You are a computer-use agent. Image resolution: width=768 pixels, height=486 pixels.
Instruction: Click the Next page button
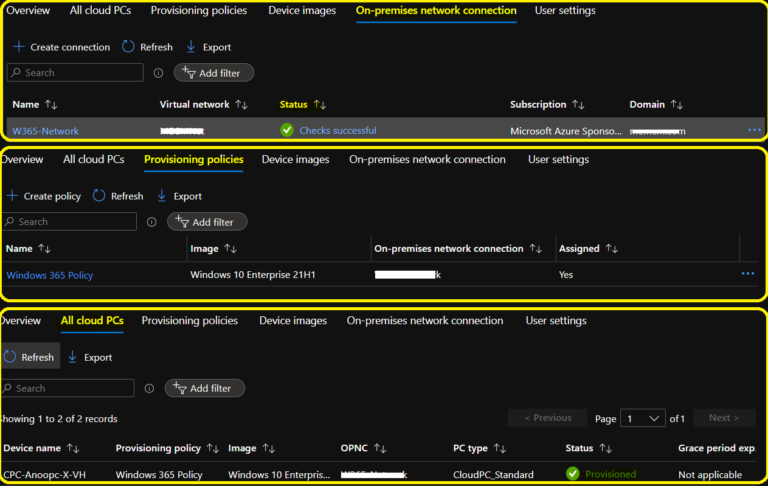point(723,418)
